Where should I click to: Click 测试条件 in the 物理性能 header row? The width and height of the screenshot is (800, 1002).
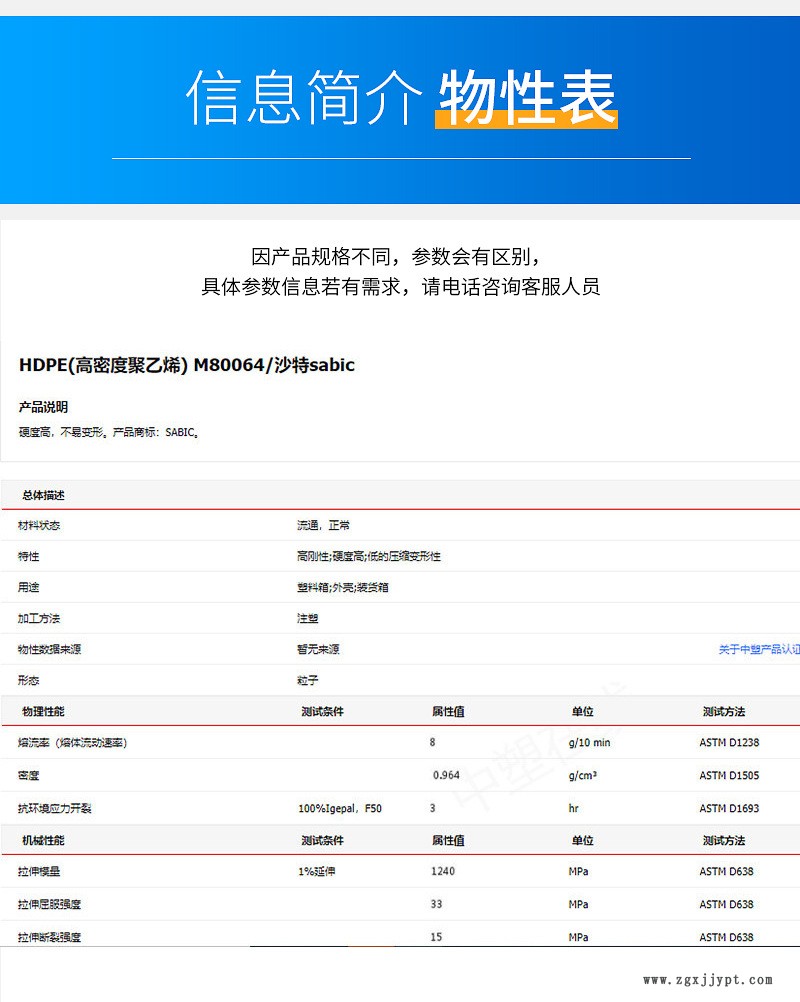(x=323, y=712)
